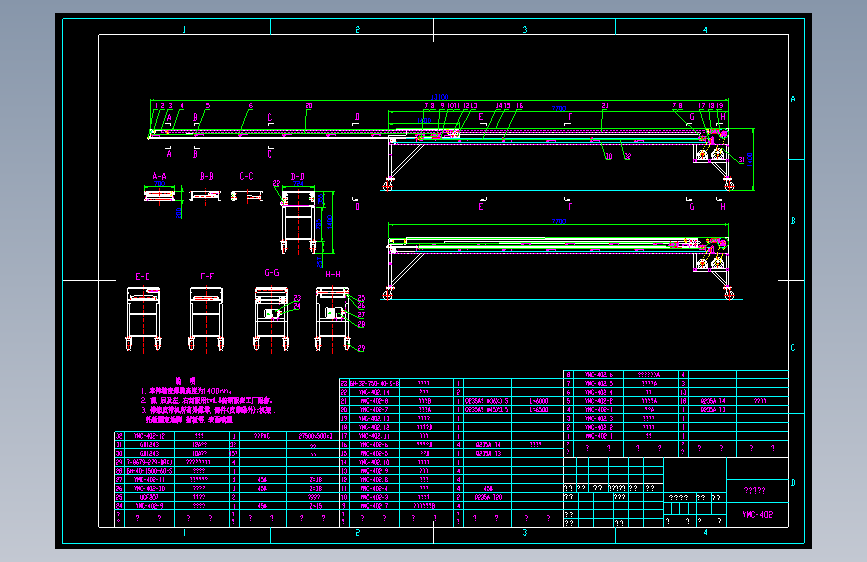The width and height of the screenshot is (867, 562).
Task: Click the YMC-402-12 cell in parts list row 32
Action: coord(149,436)
